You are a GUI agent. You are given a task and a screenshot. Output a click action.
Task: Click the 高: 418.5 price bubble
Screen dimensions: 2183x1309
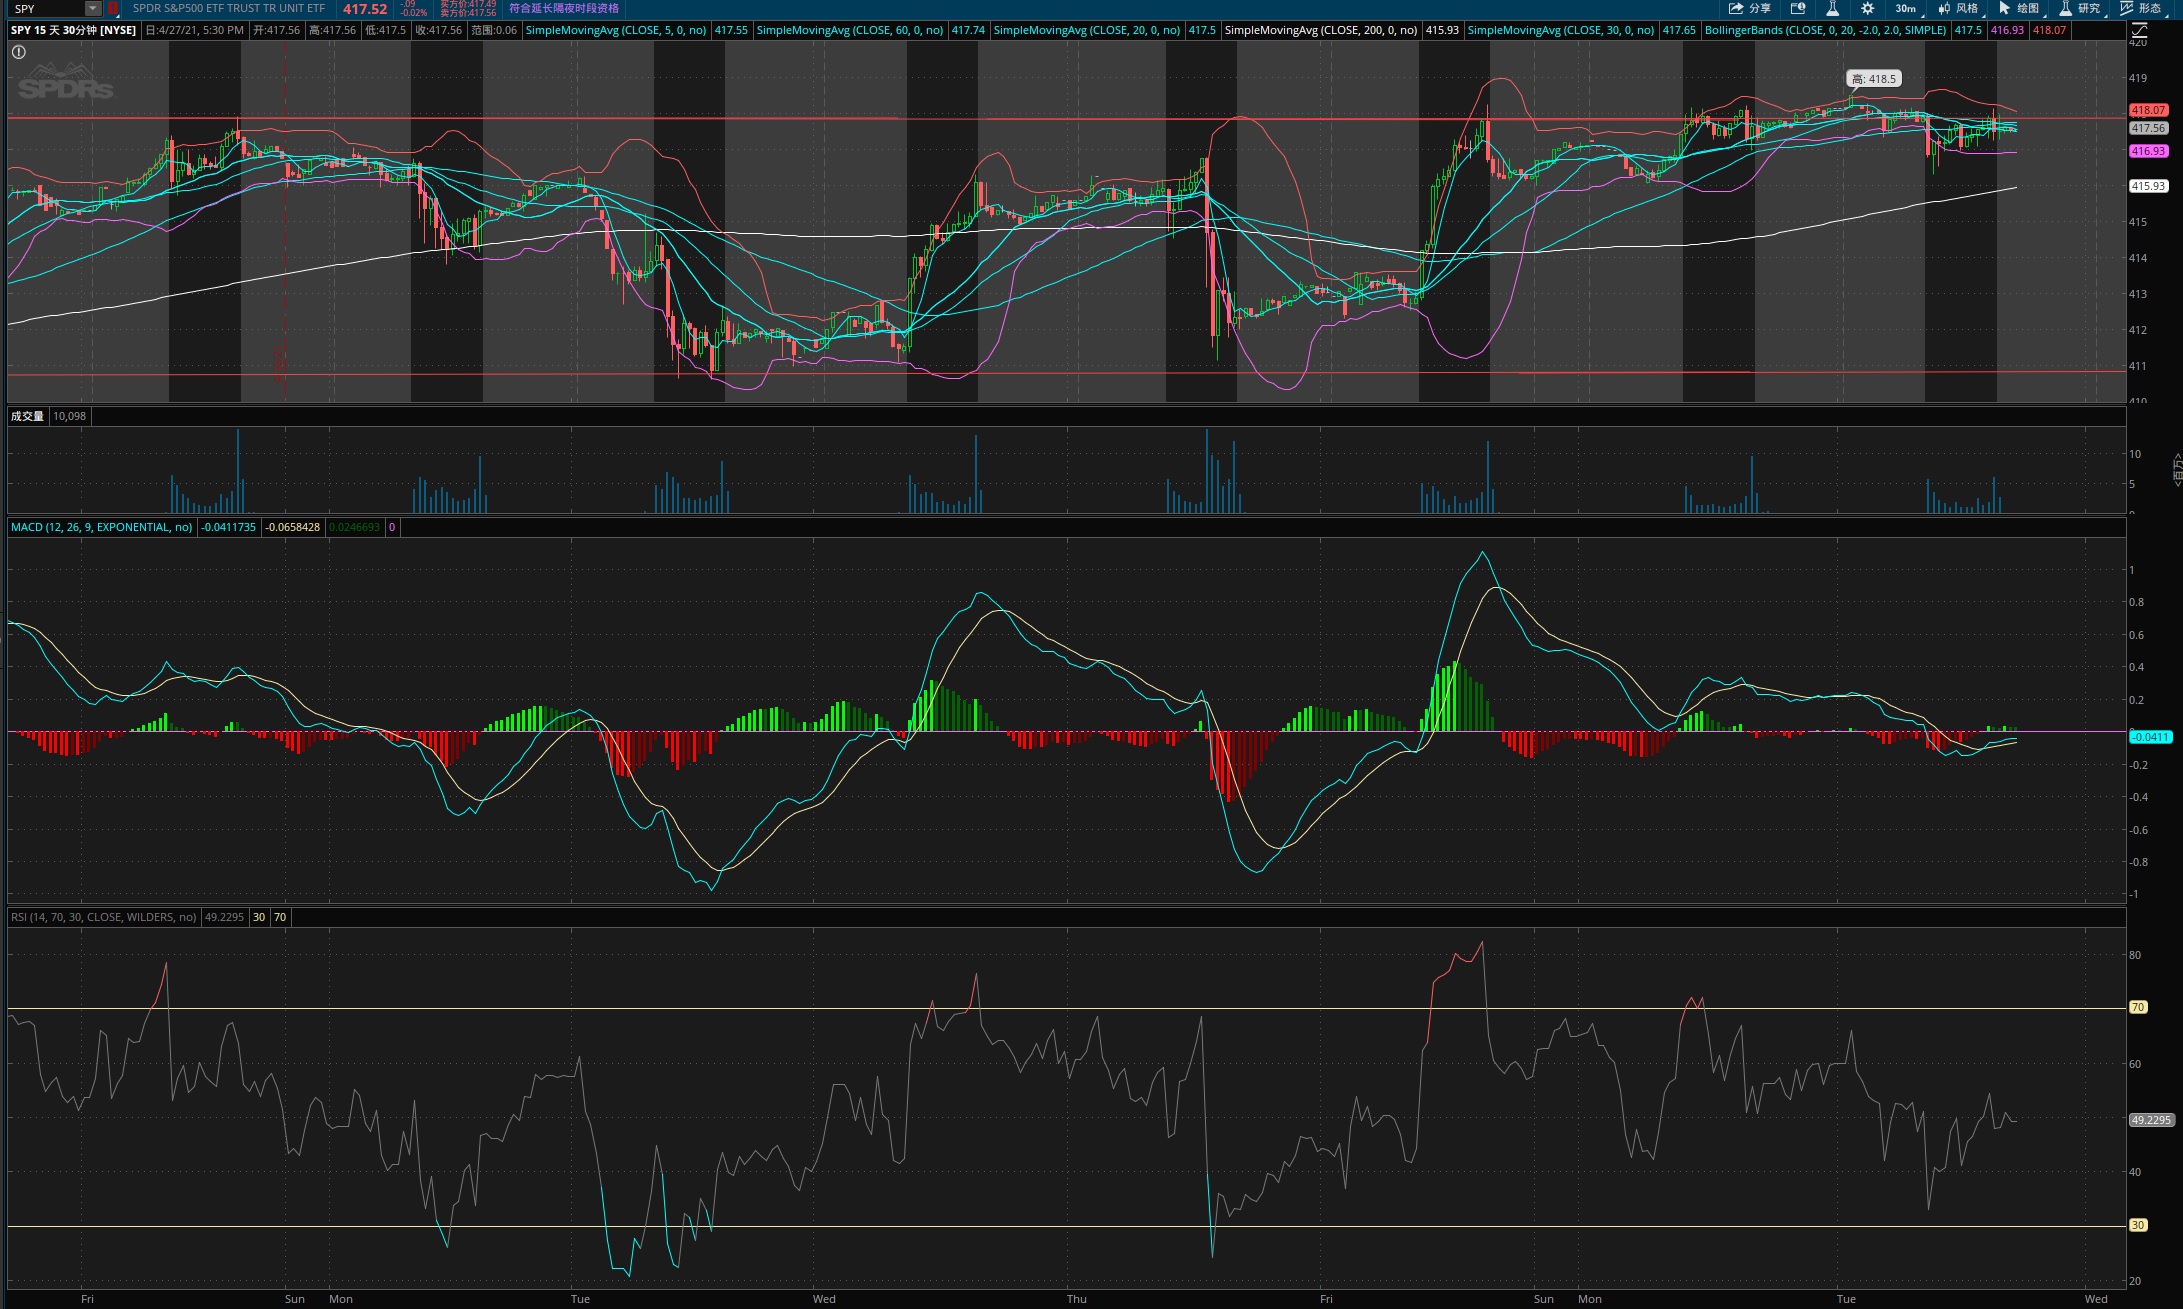[1873, 79]
